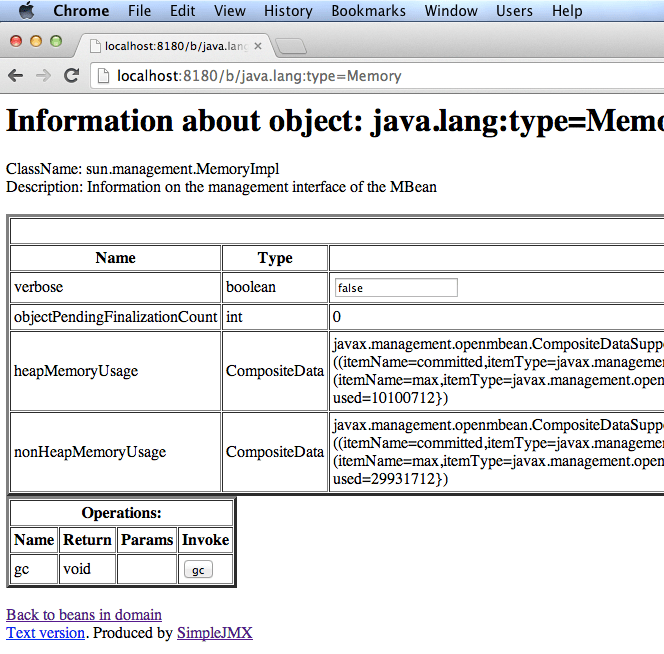Viewport: 664px width, 654px height.
Task: Click CompositeData type in heapMemoryUsage row
Action: click(275, 371)
